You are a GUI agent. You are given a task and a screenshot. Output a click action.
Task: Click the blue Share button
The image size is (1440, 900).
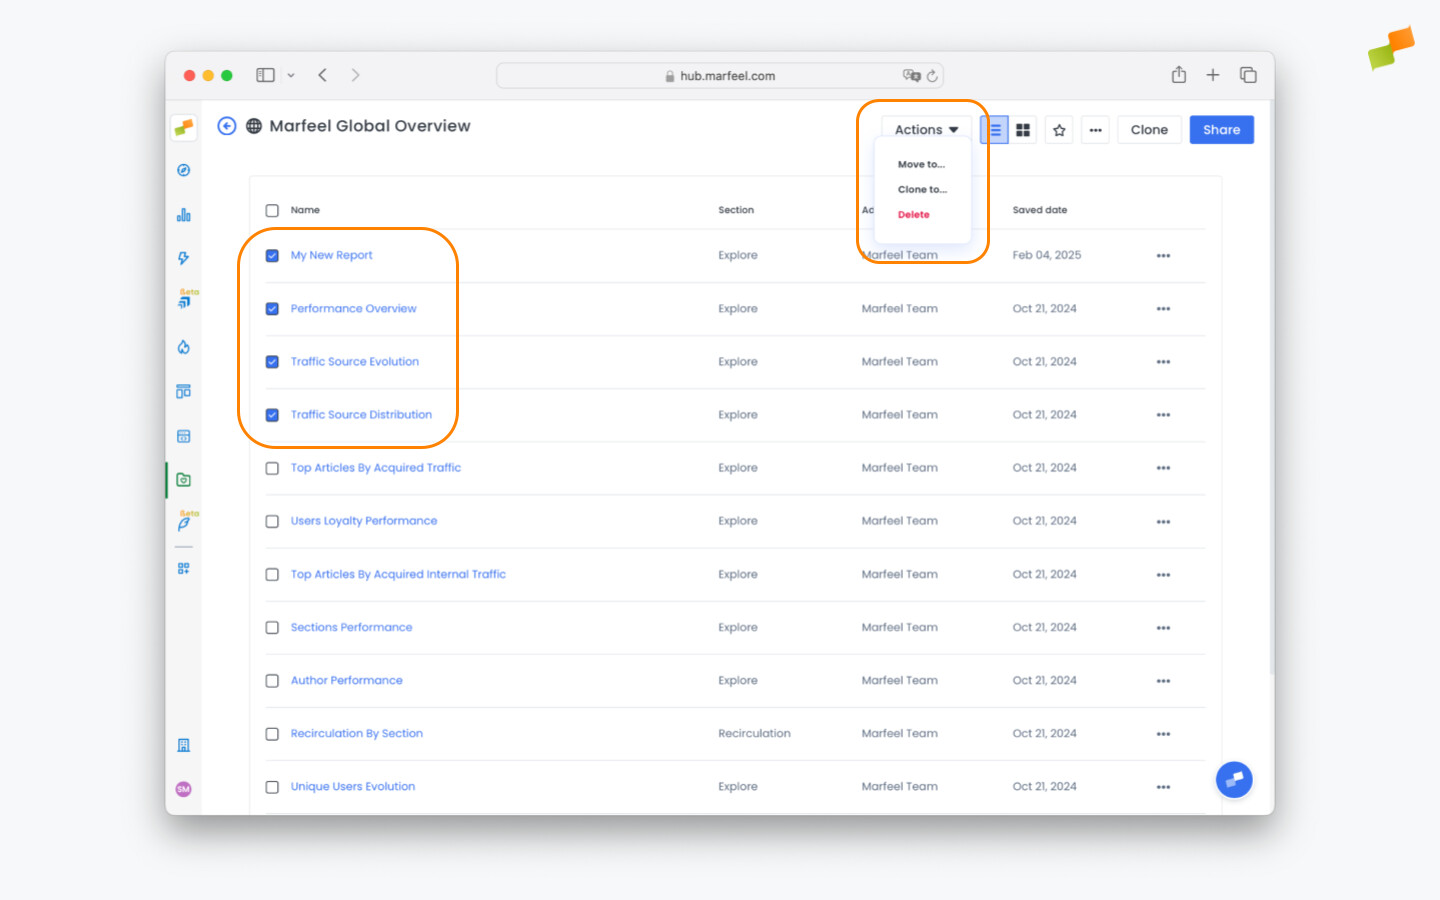pyautogui.click(x=1221, y=129)
